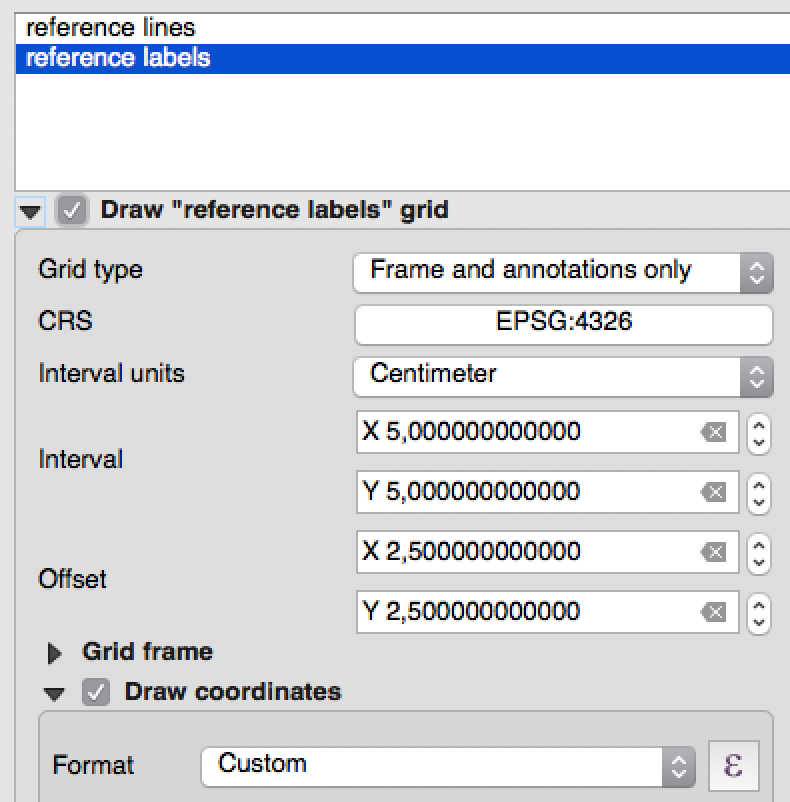Open the coordinate Format dropdown

click(x=447, y=766)
